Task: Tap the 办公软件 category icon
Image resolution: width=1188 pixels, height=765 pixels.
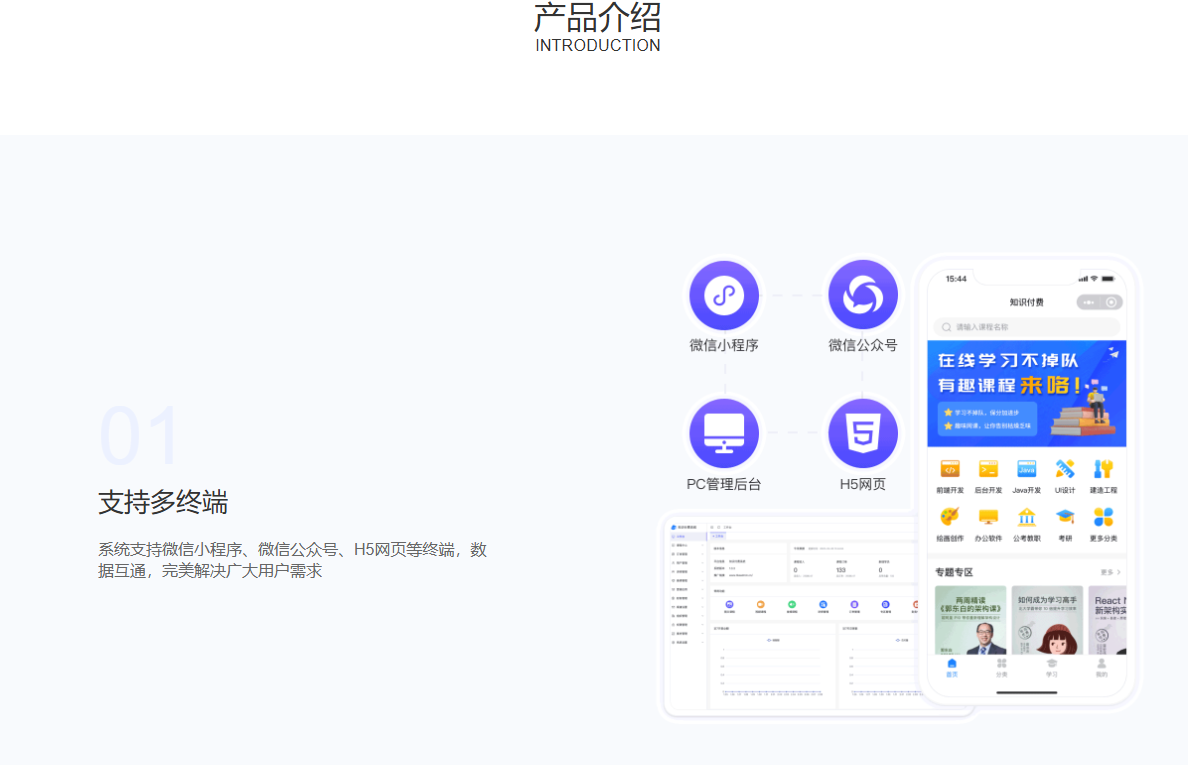Action: point(988,517)
